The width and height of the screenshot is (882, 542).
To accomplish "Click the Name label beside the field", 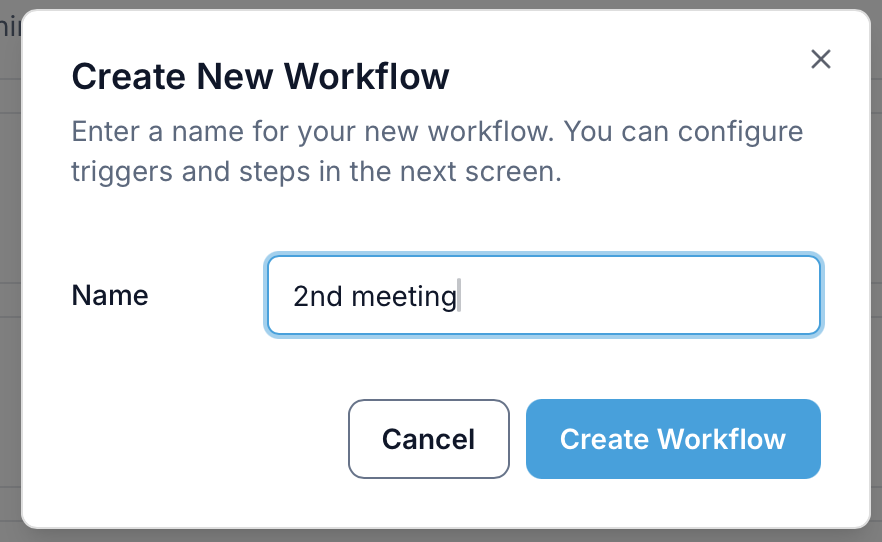I will point(110,296).
